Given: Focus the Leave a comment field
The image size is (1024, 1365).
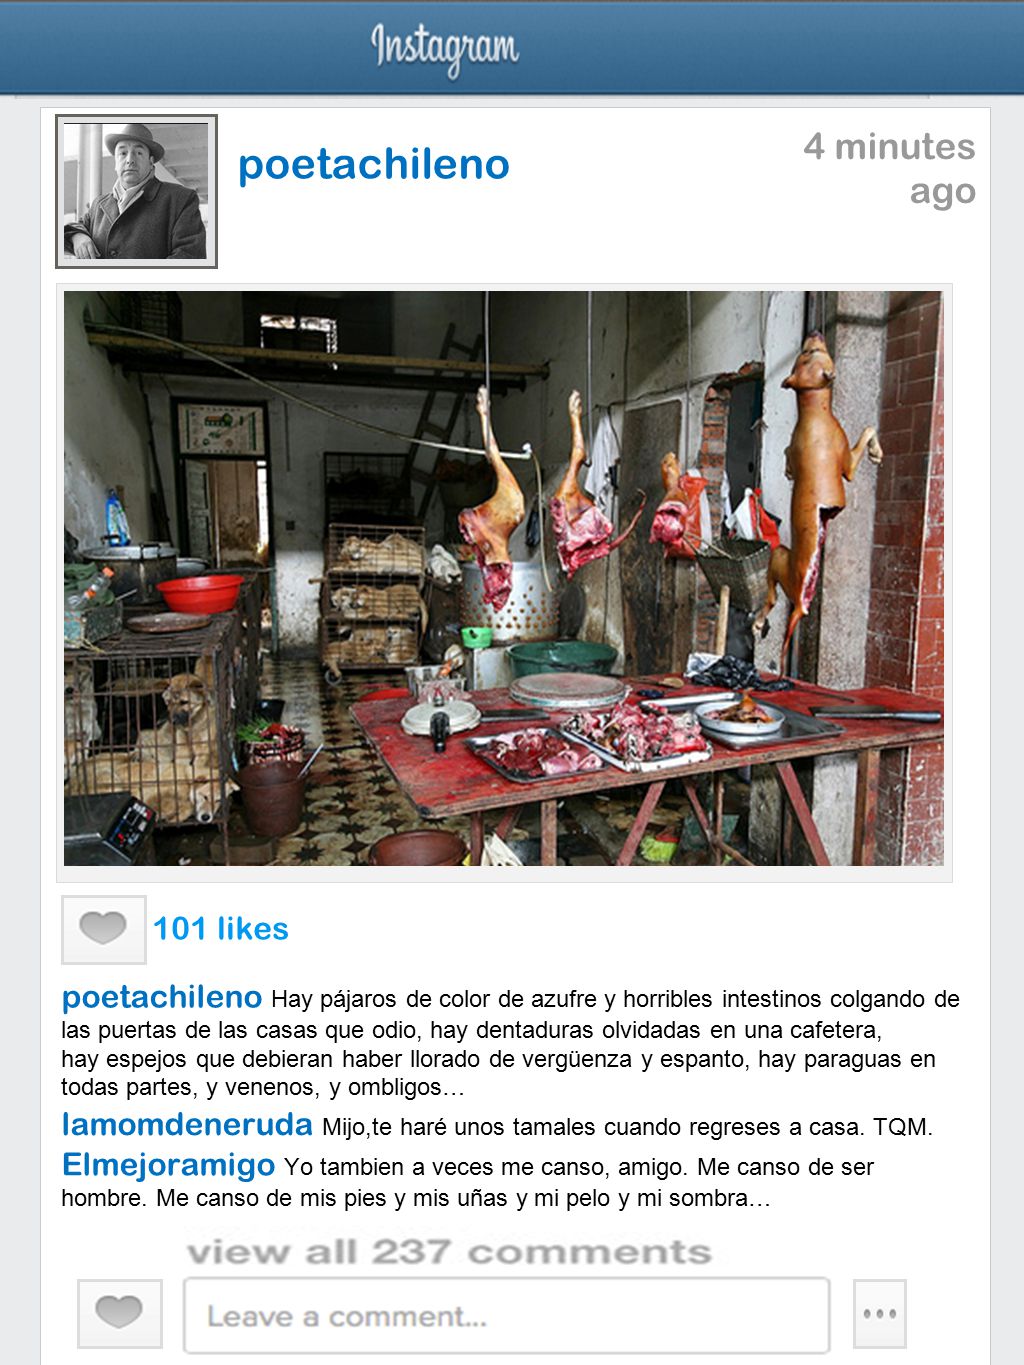Looking at the screenshot, I should coord(507,1315).
